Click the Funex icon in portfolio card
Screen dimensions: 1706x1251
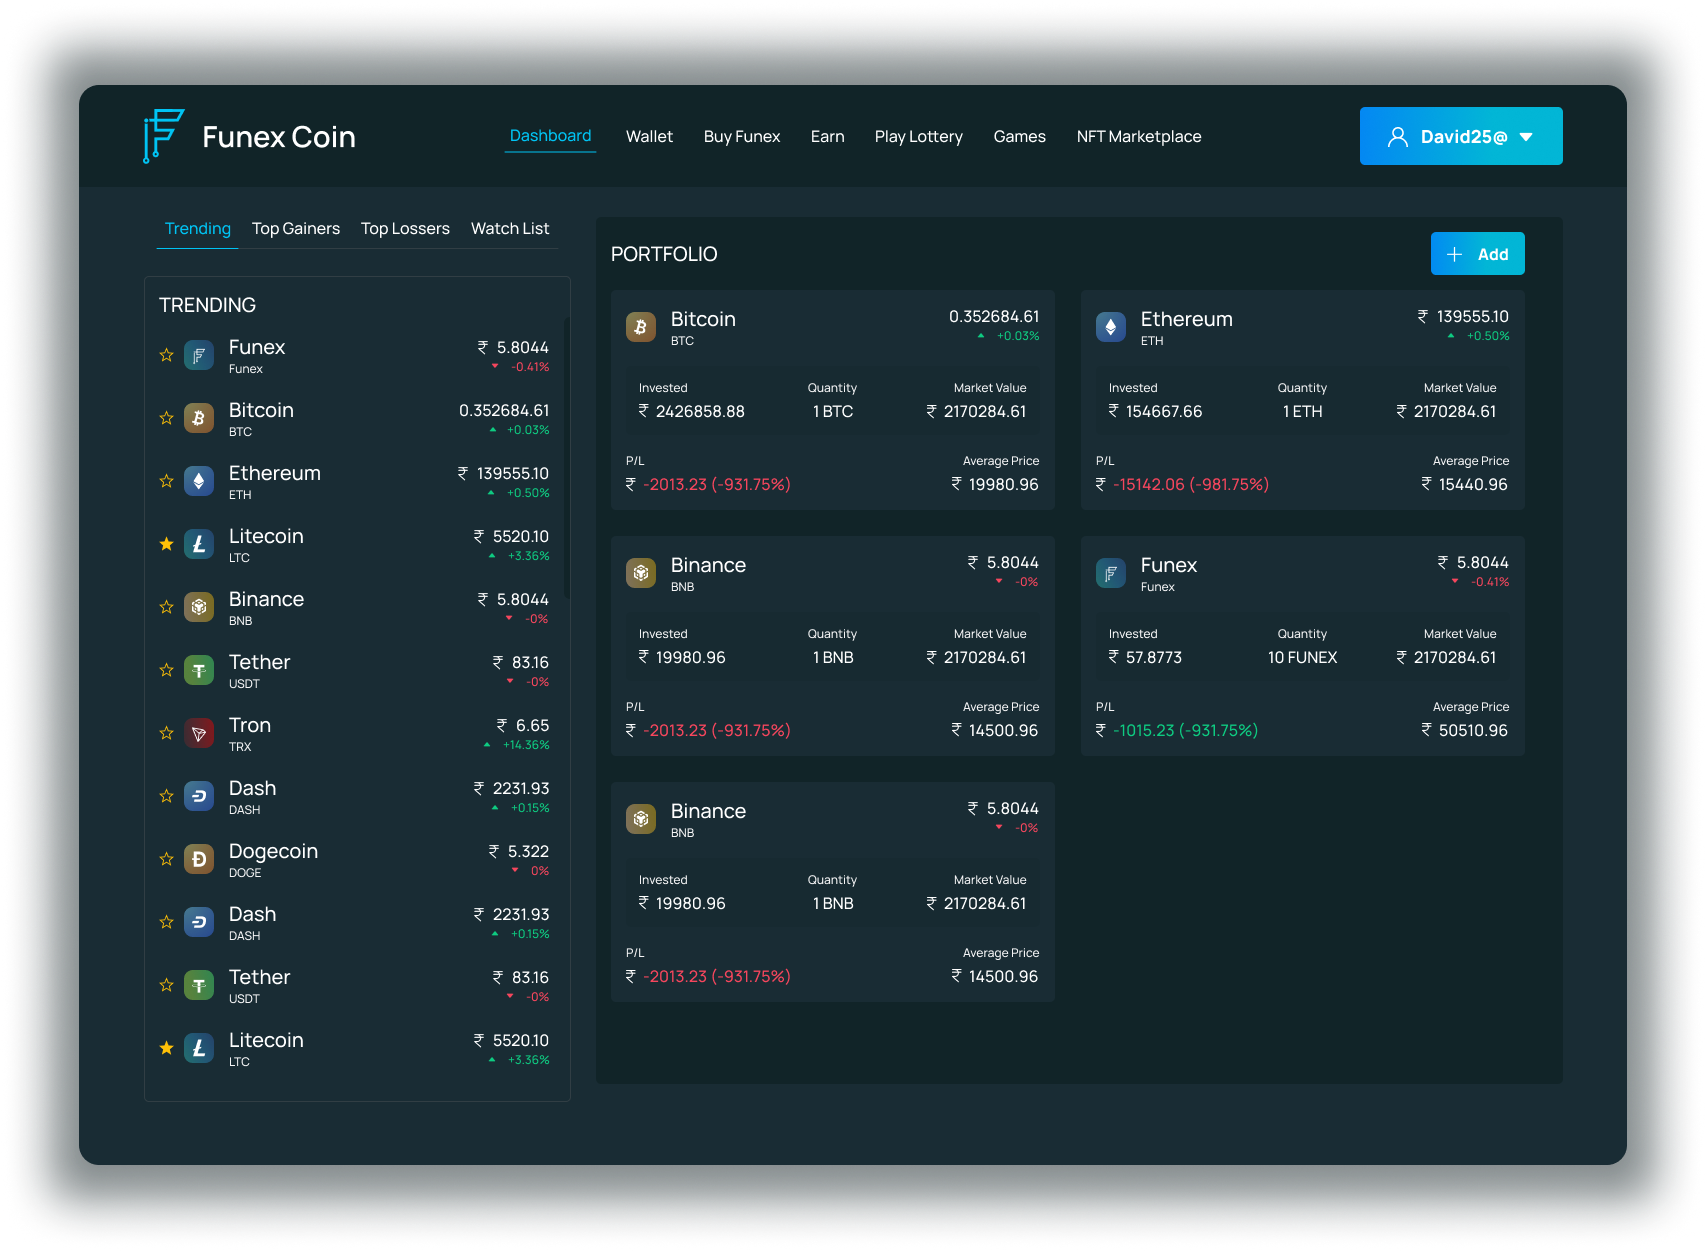(1111, 573)
